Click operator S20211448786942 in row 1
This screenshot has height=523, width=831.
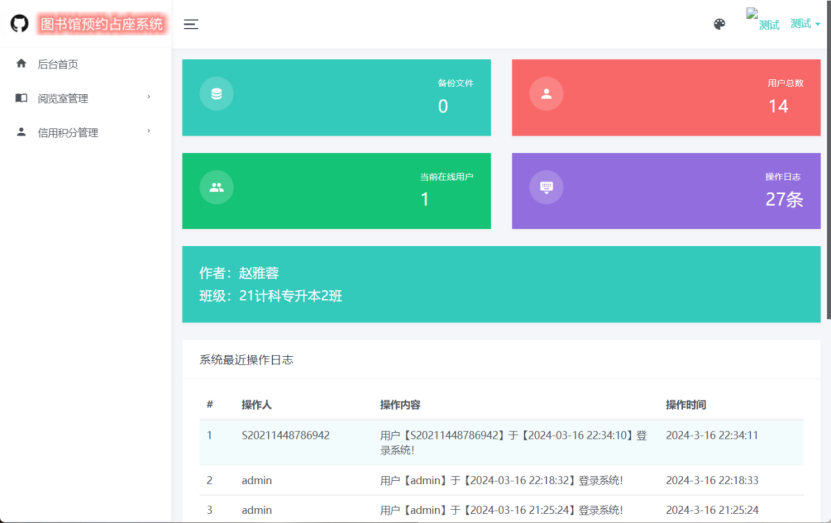click(286, 435)
